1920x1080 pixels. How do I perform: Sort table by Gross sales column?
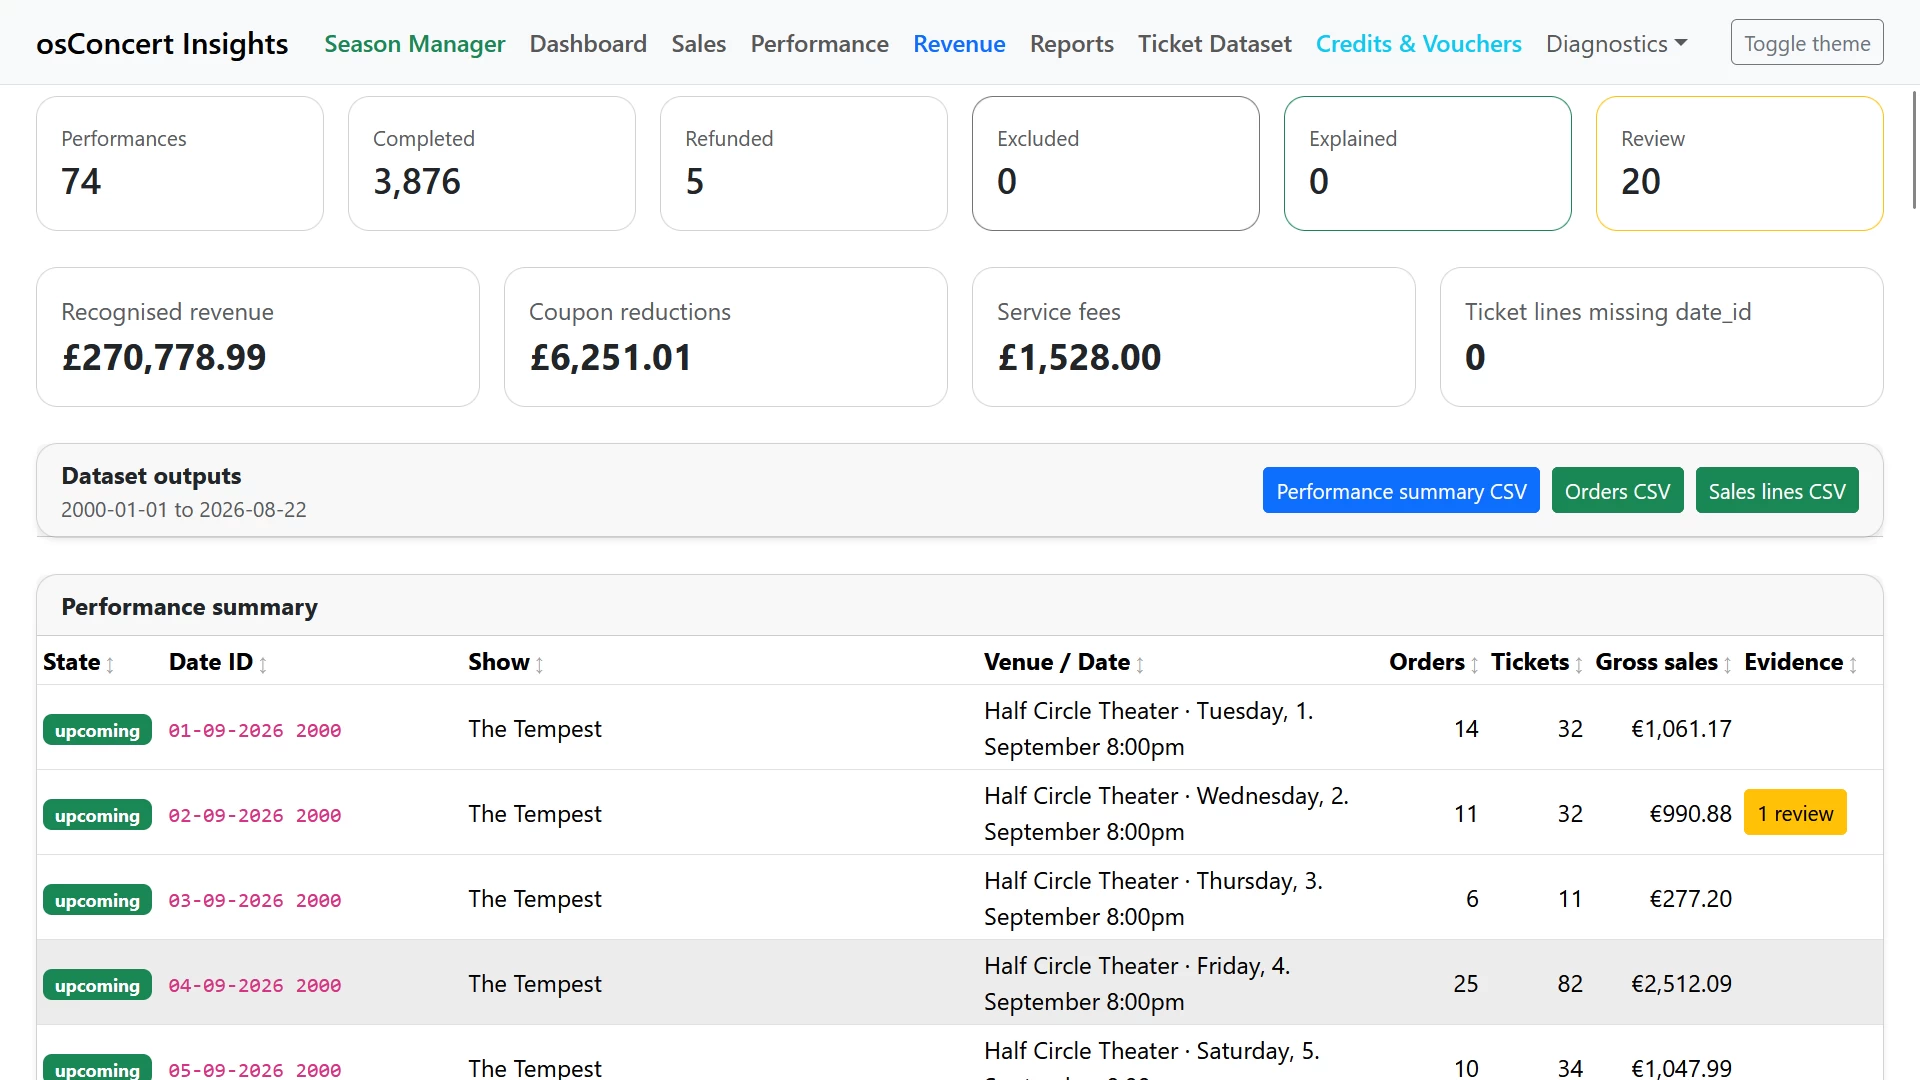[x=1664, y=662]
